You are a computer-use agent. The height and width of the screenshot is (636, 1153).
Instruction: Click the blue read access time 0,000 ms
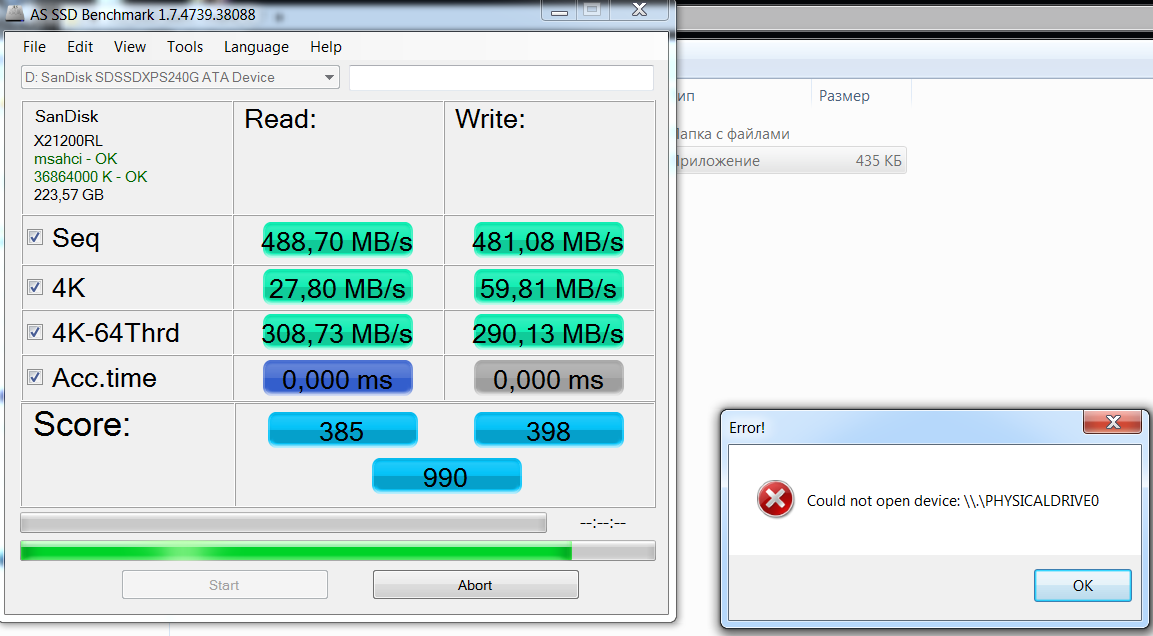coord(338,378)
